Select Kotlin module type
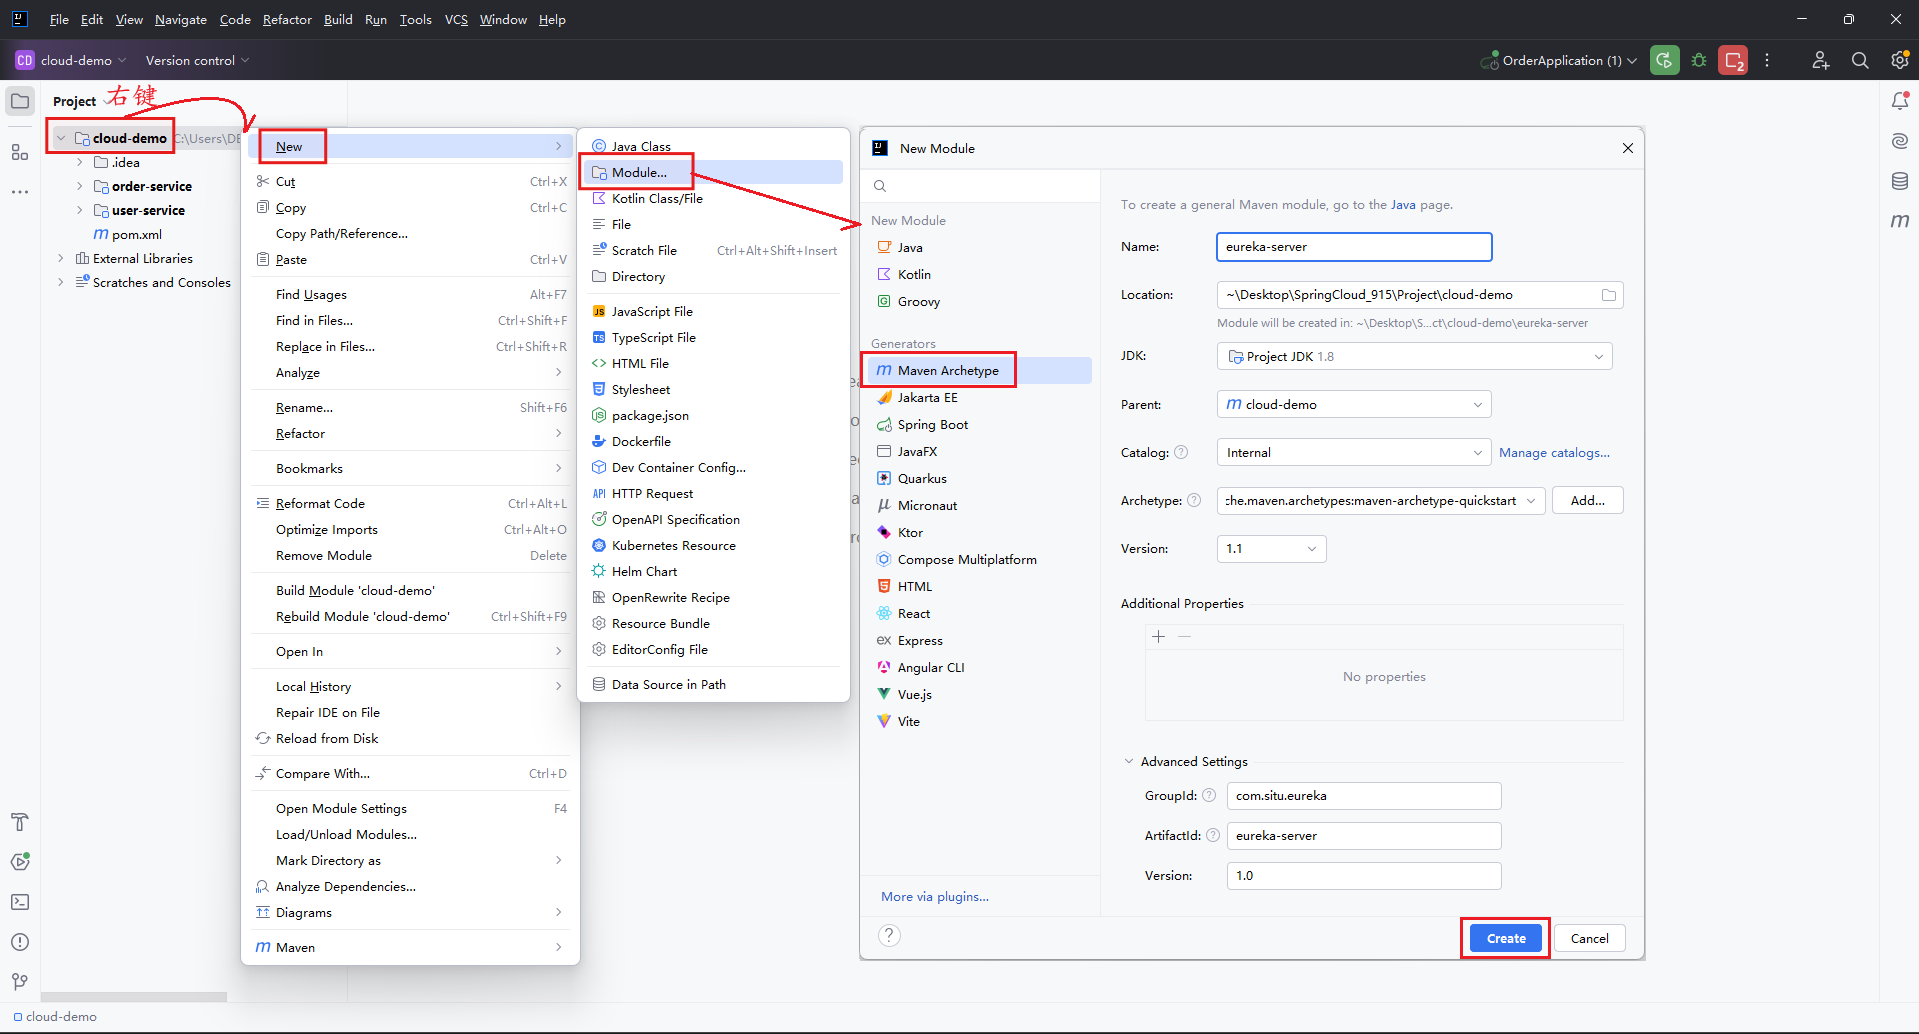Screen dimensions: 1919x1034 pyautogui.click(x=979, y=274)
